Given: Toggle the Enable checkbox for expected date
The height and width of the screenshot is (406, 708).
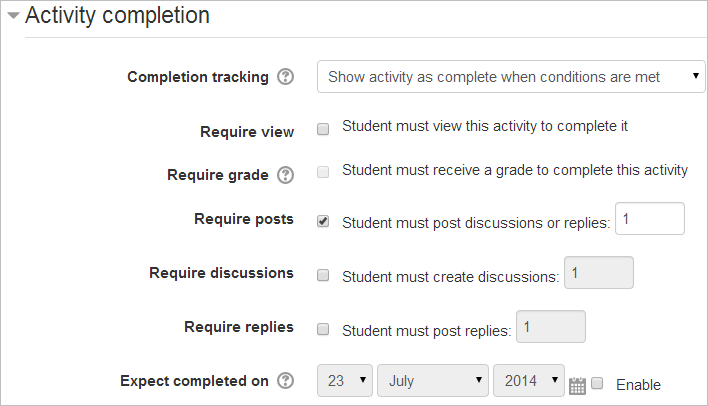Looking at the screenshot, I should pyautogui.click(x=597, y=383).
